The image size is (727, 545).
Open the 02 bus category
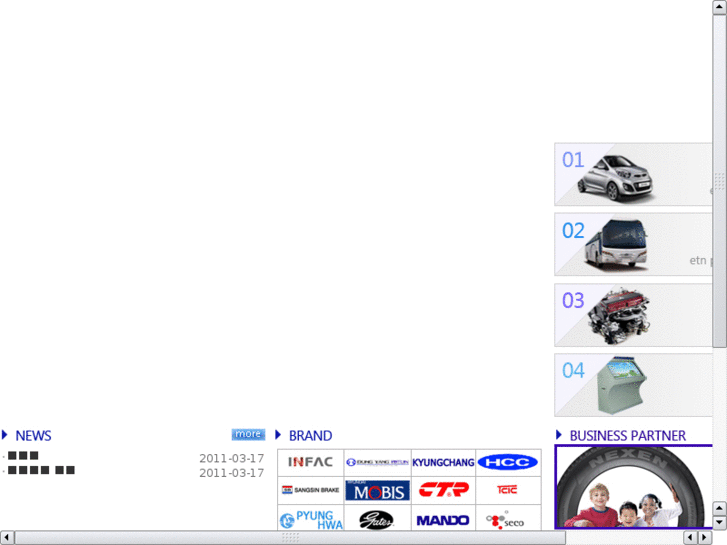point(633,244)
